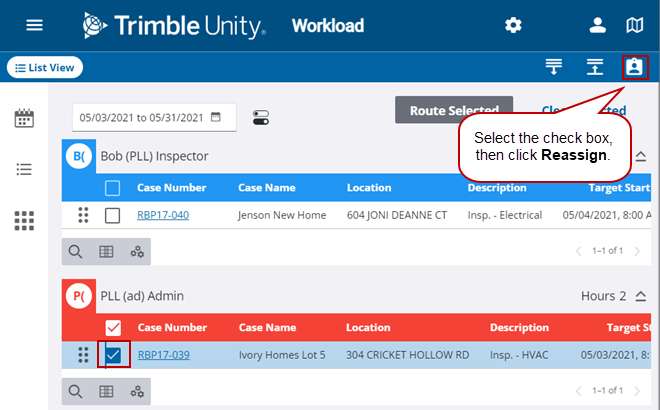Open the map view icon
This screenshot has height=410, width=660.
[x=635, y=25]
